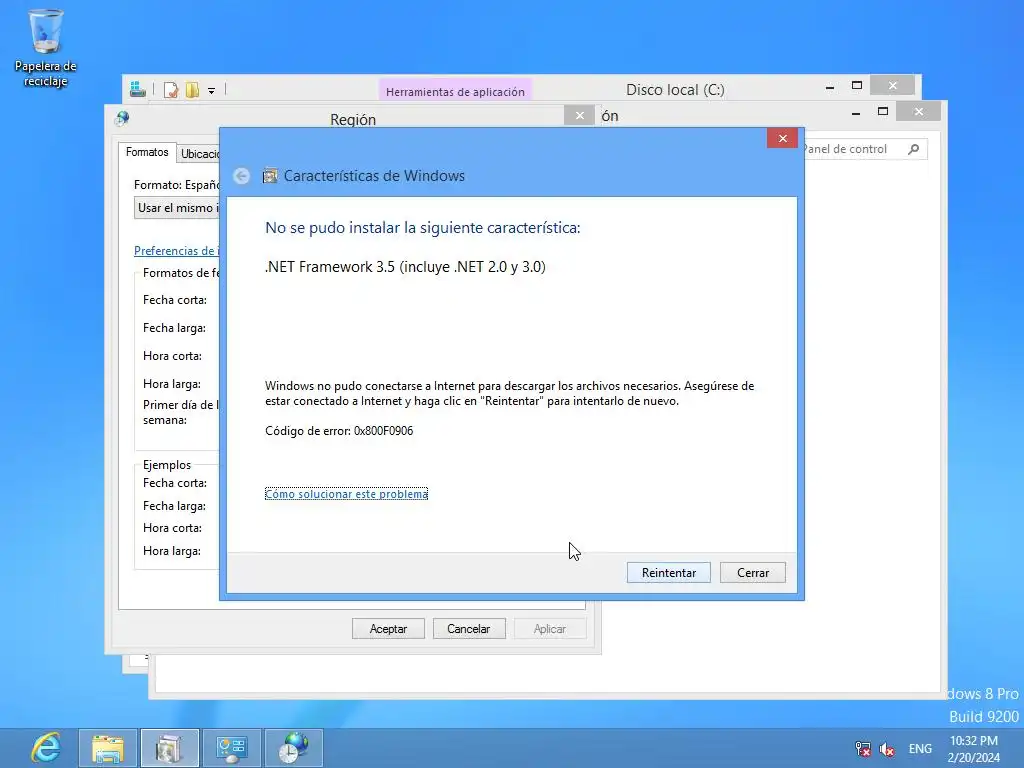Open the Herramientas de aplicación ribbon tab

pyautogui.click(x=455, y=91)
